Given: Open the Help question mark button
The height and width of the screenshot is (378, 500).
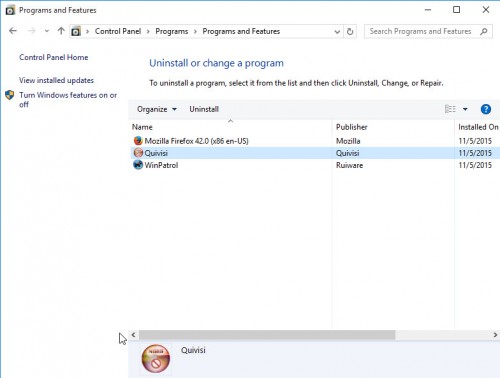Looking at the screenshot, I should (486, 109).
